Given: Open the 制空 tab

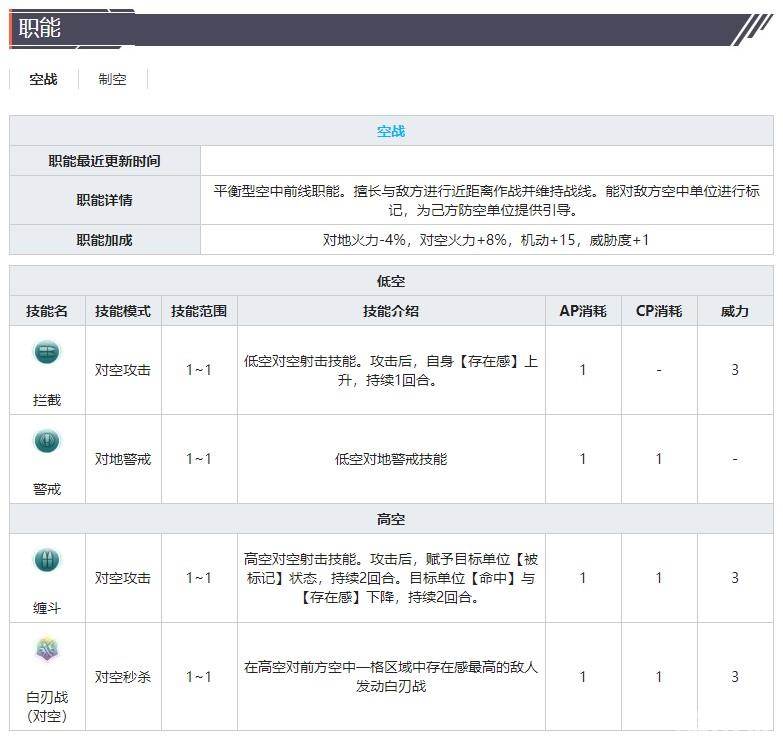Looking at the screenshot, I should tap(112, 79).
